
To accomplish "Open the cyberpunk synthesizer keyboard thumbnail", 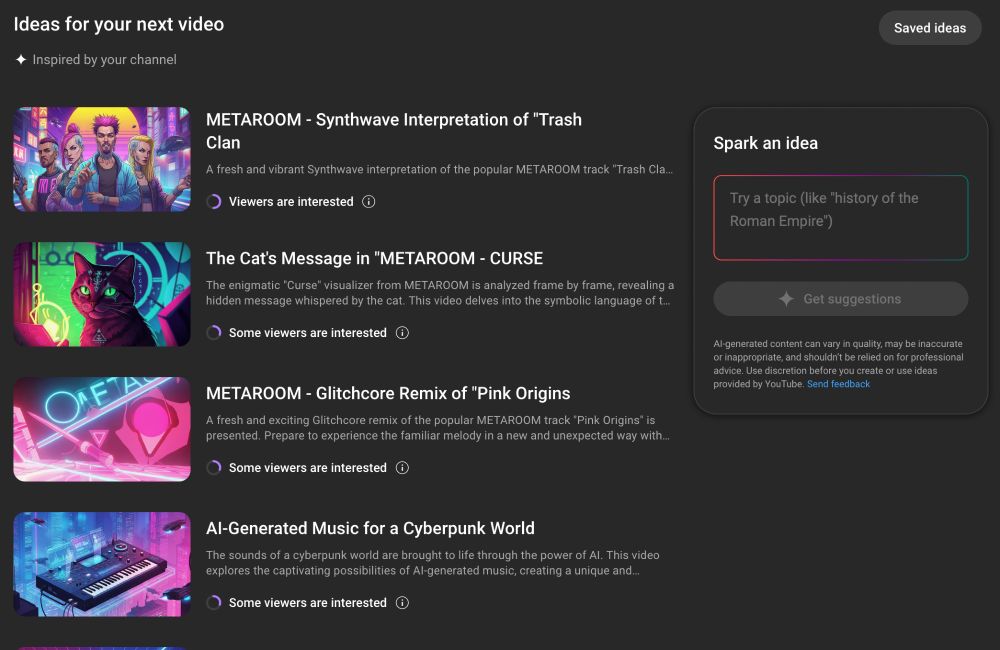I will (102, 565).
